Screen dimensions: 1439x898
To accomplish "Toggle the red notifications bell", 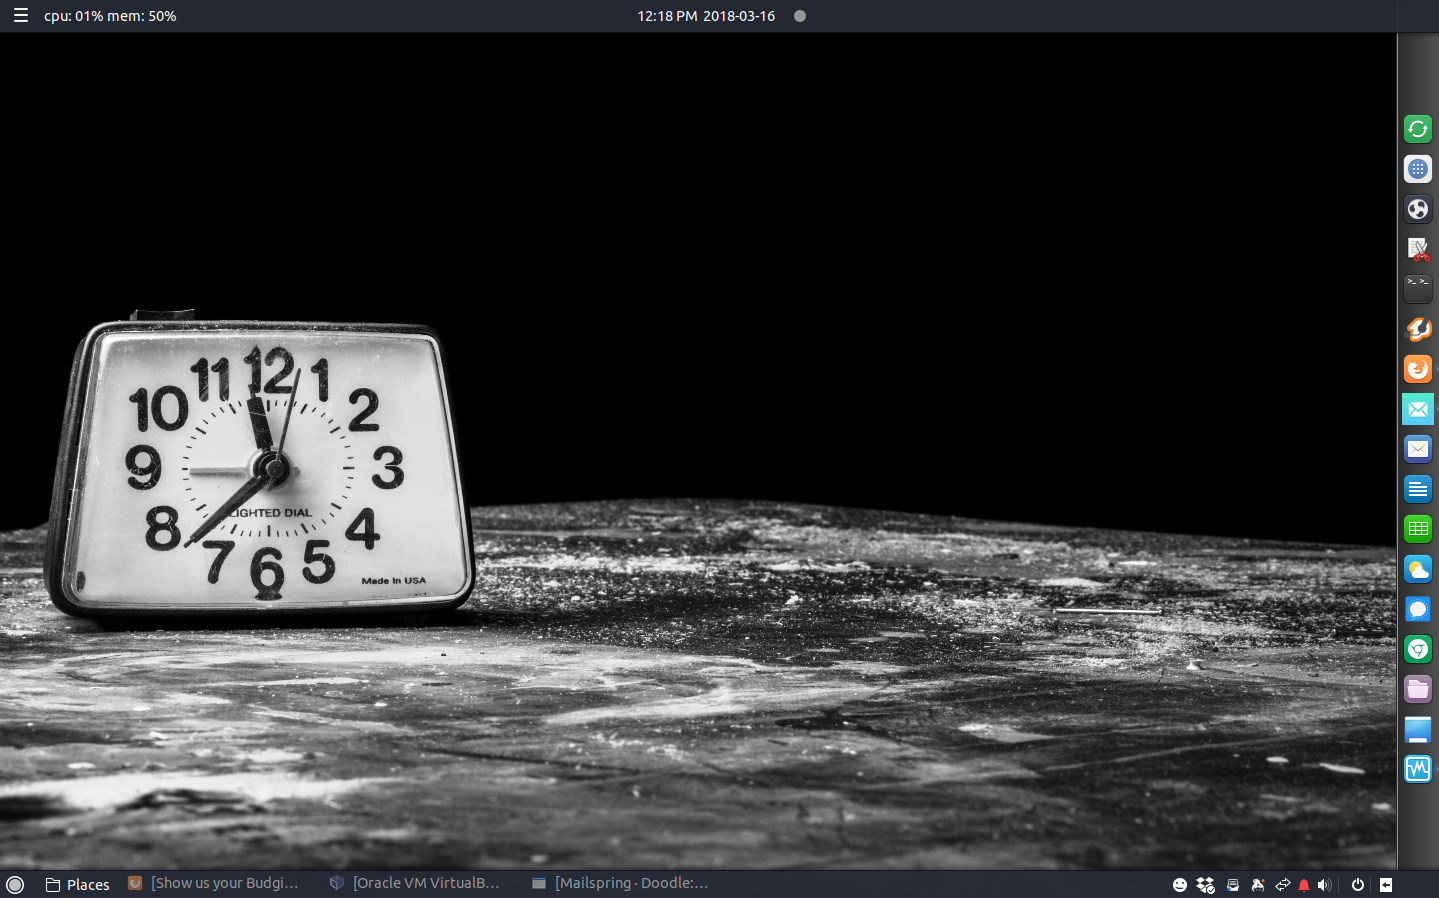I will tap(1303, 884).
